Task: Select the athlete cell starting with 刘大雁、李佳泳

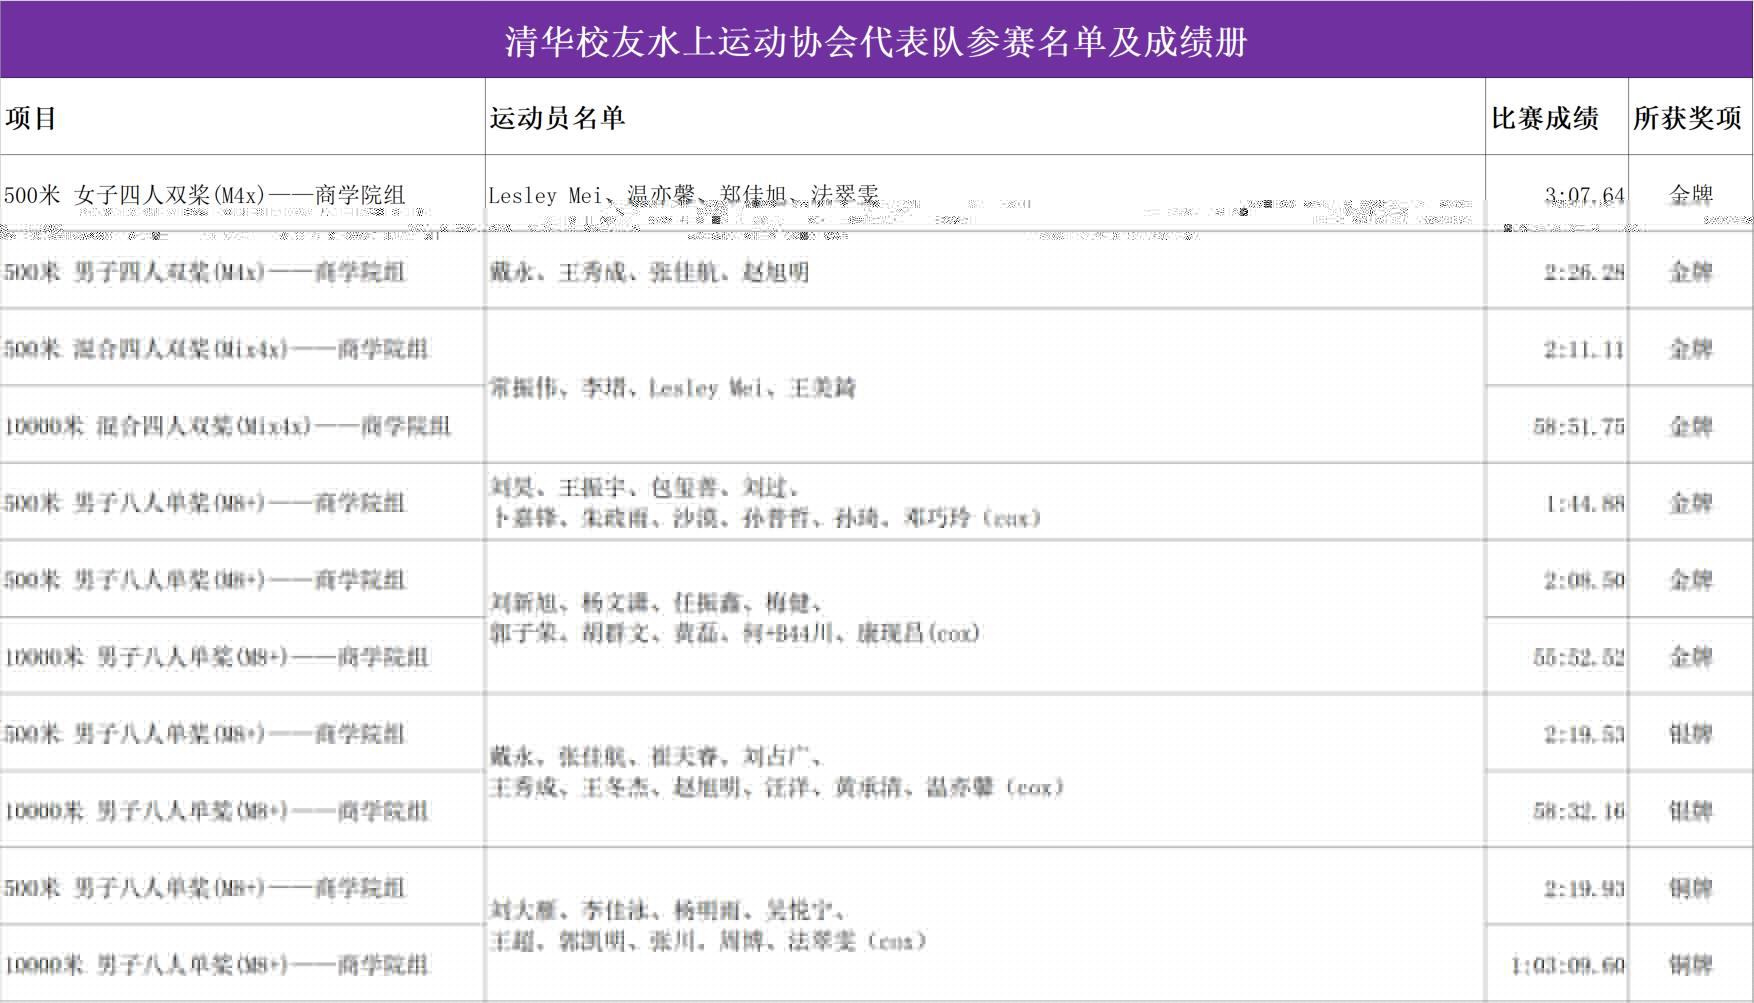Action: click(986, 925)
